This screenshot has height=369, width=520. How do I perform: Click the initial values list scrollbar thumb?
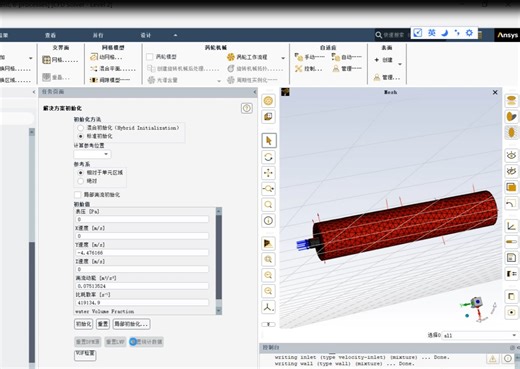point(219,257)
